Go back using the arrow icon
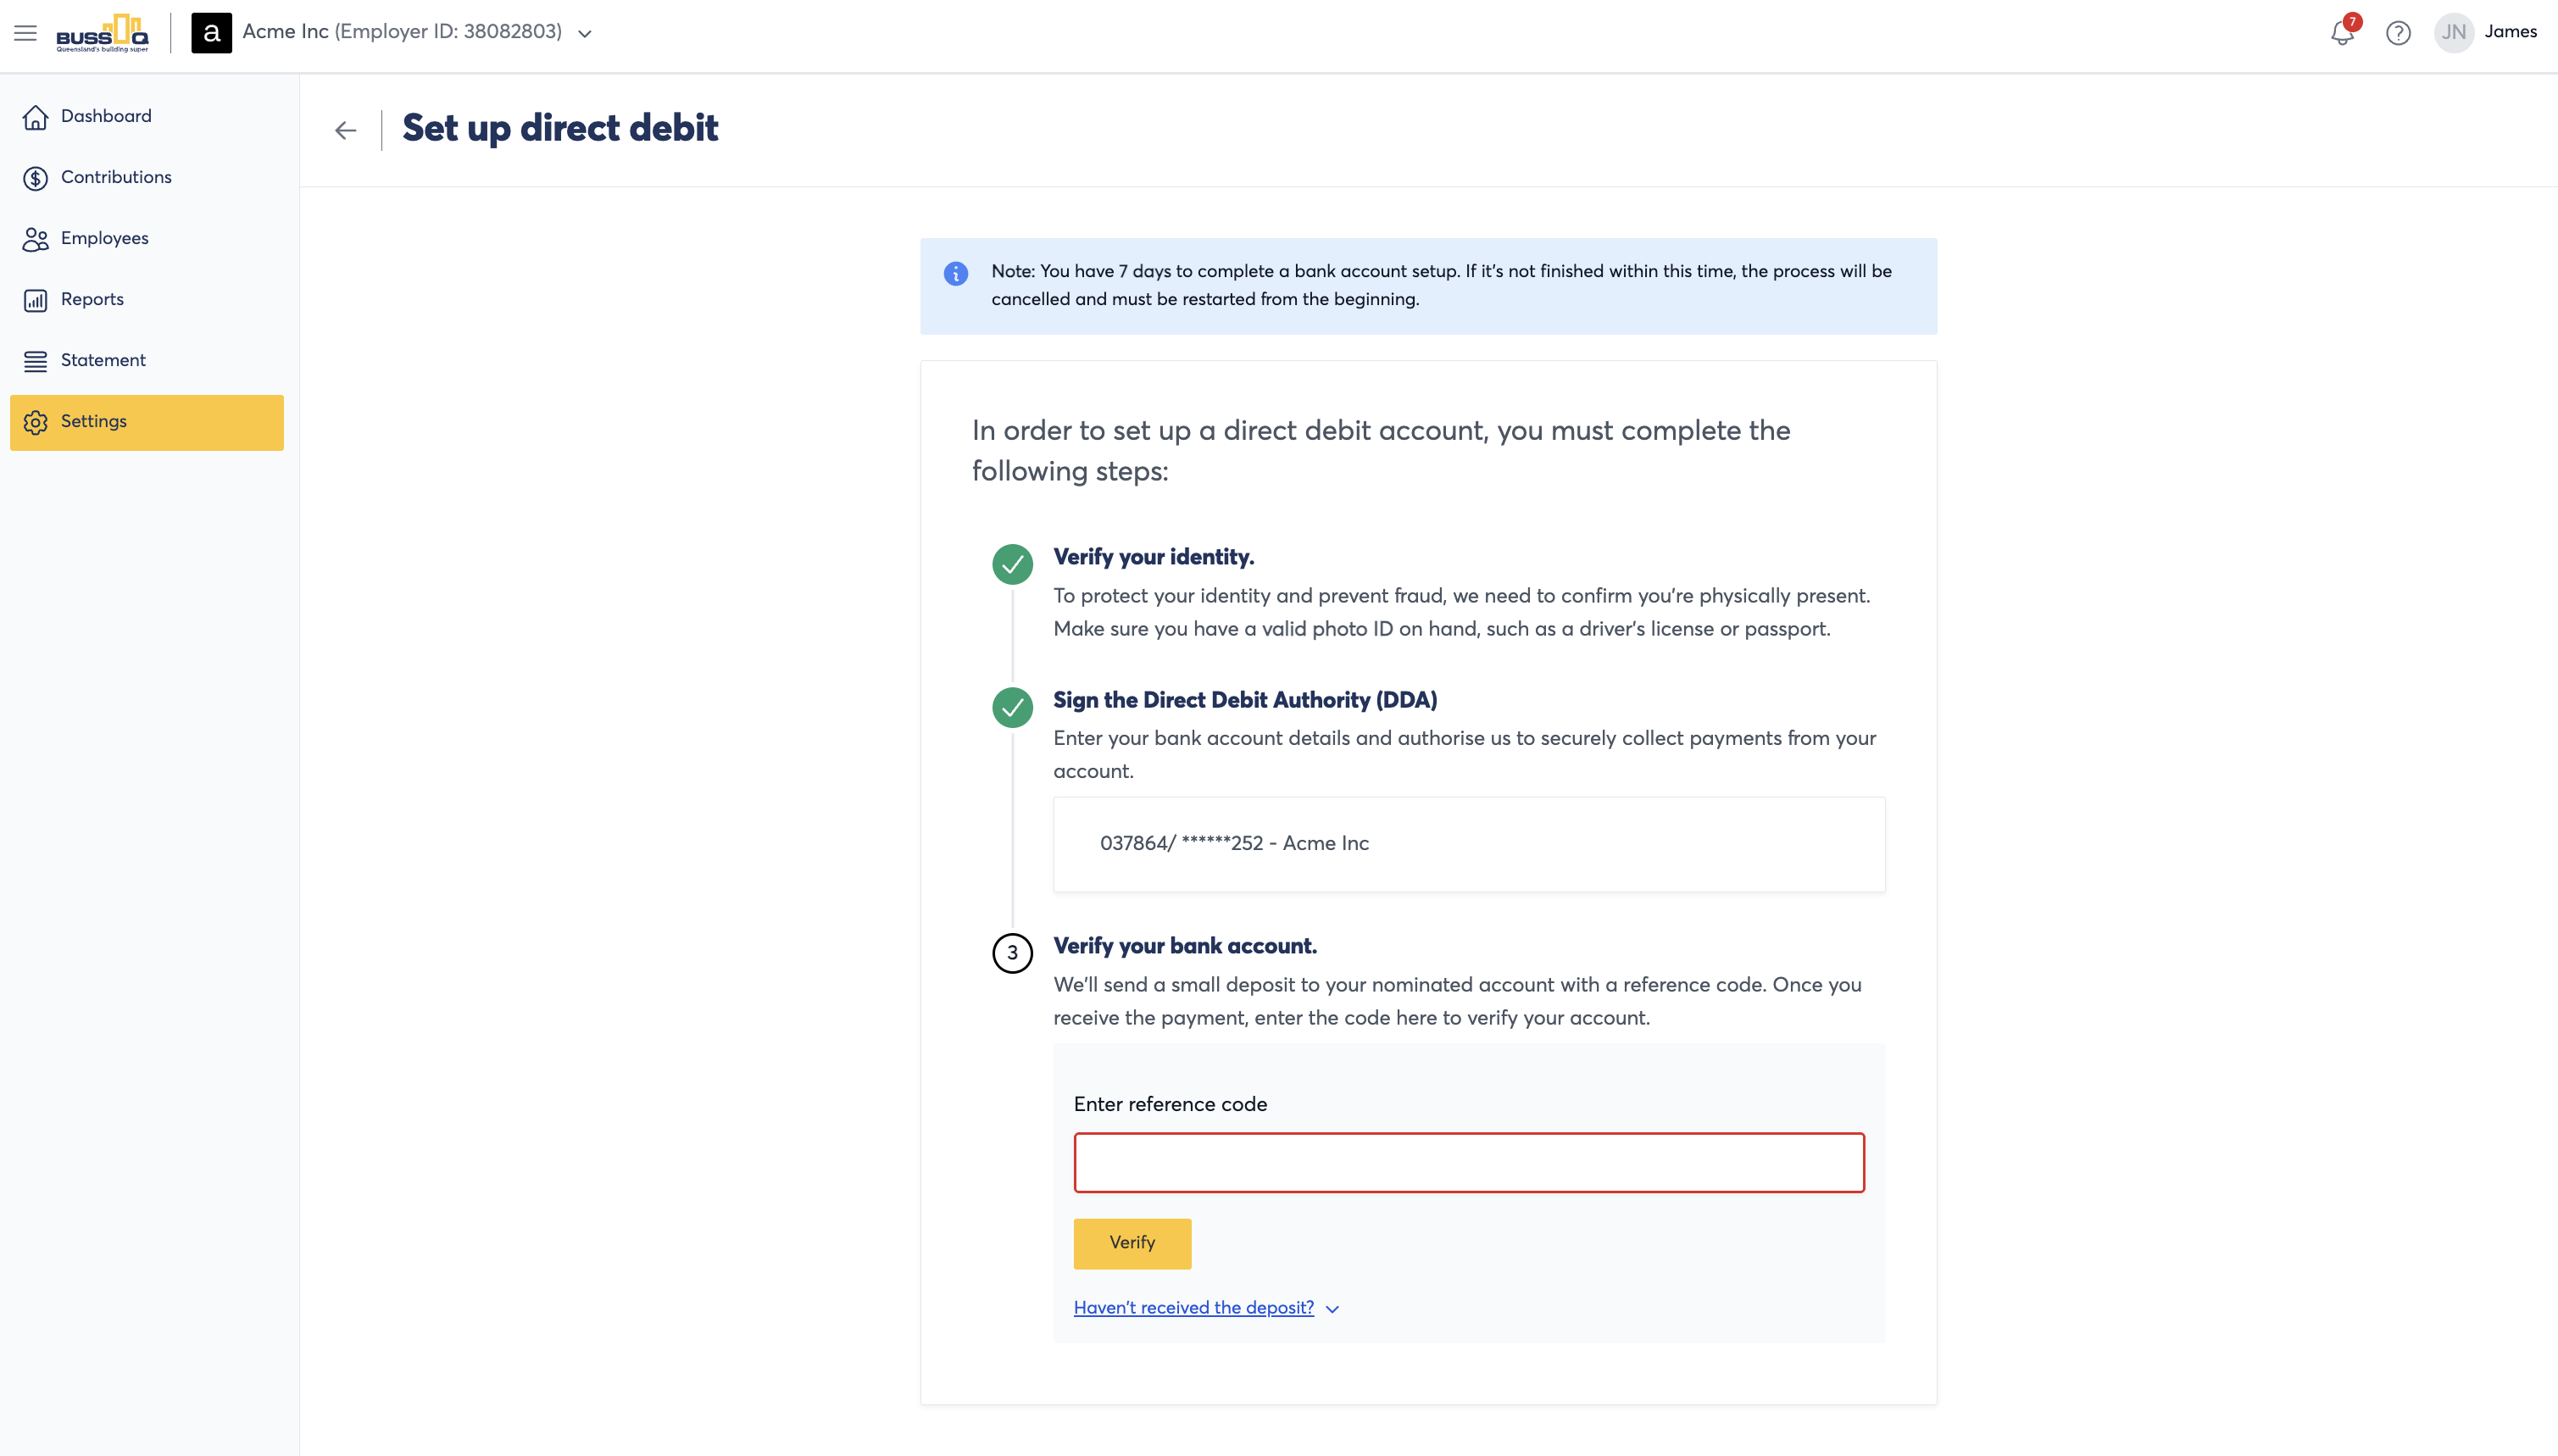This screenshot has width=2558, height=1456. coord(345,130)
